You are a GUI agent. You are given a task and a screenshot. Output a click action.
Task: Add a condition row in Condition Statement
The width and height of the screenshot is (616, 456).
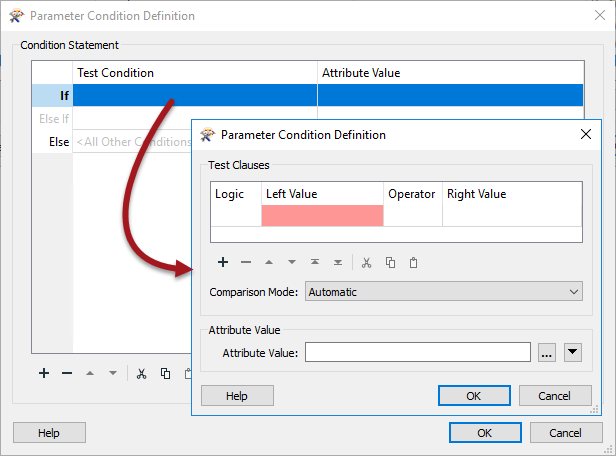pyautogui.click(x=44, y=373)
